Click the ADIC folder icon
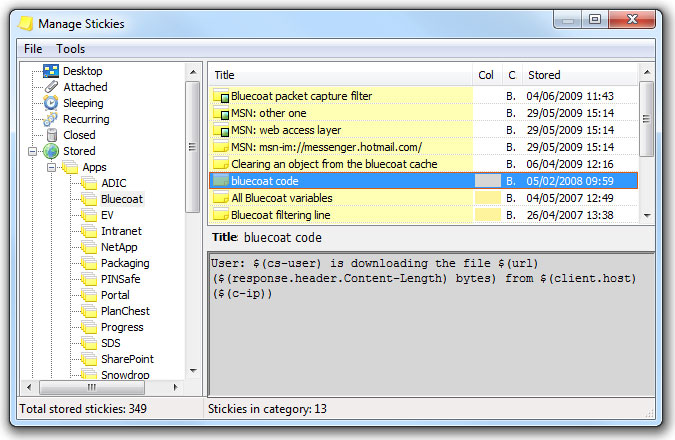This screenshot has width=675, height=440. [x=89, y=183]
